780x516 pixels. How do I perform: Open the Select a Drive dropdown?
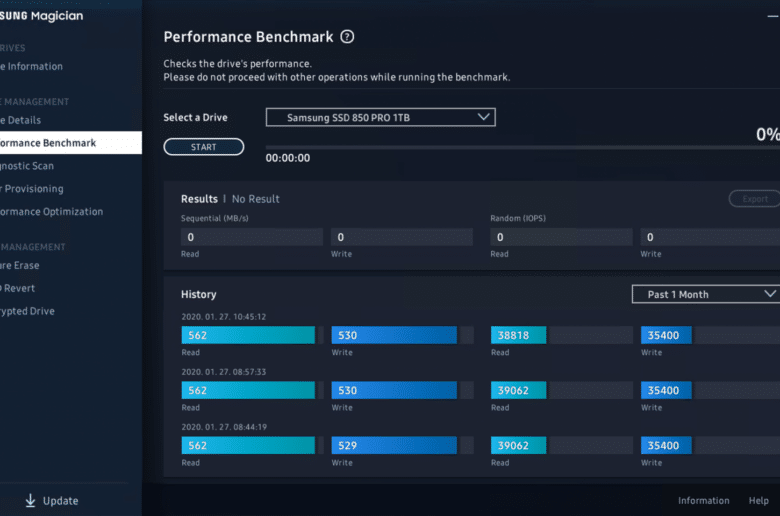click(381, 117)
